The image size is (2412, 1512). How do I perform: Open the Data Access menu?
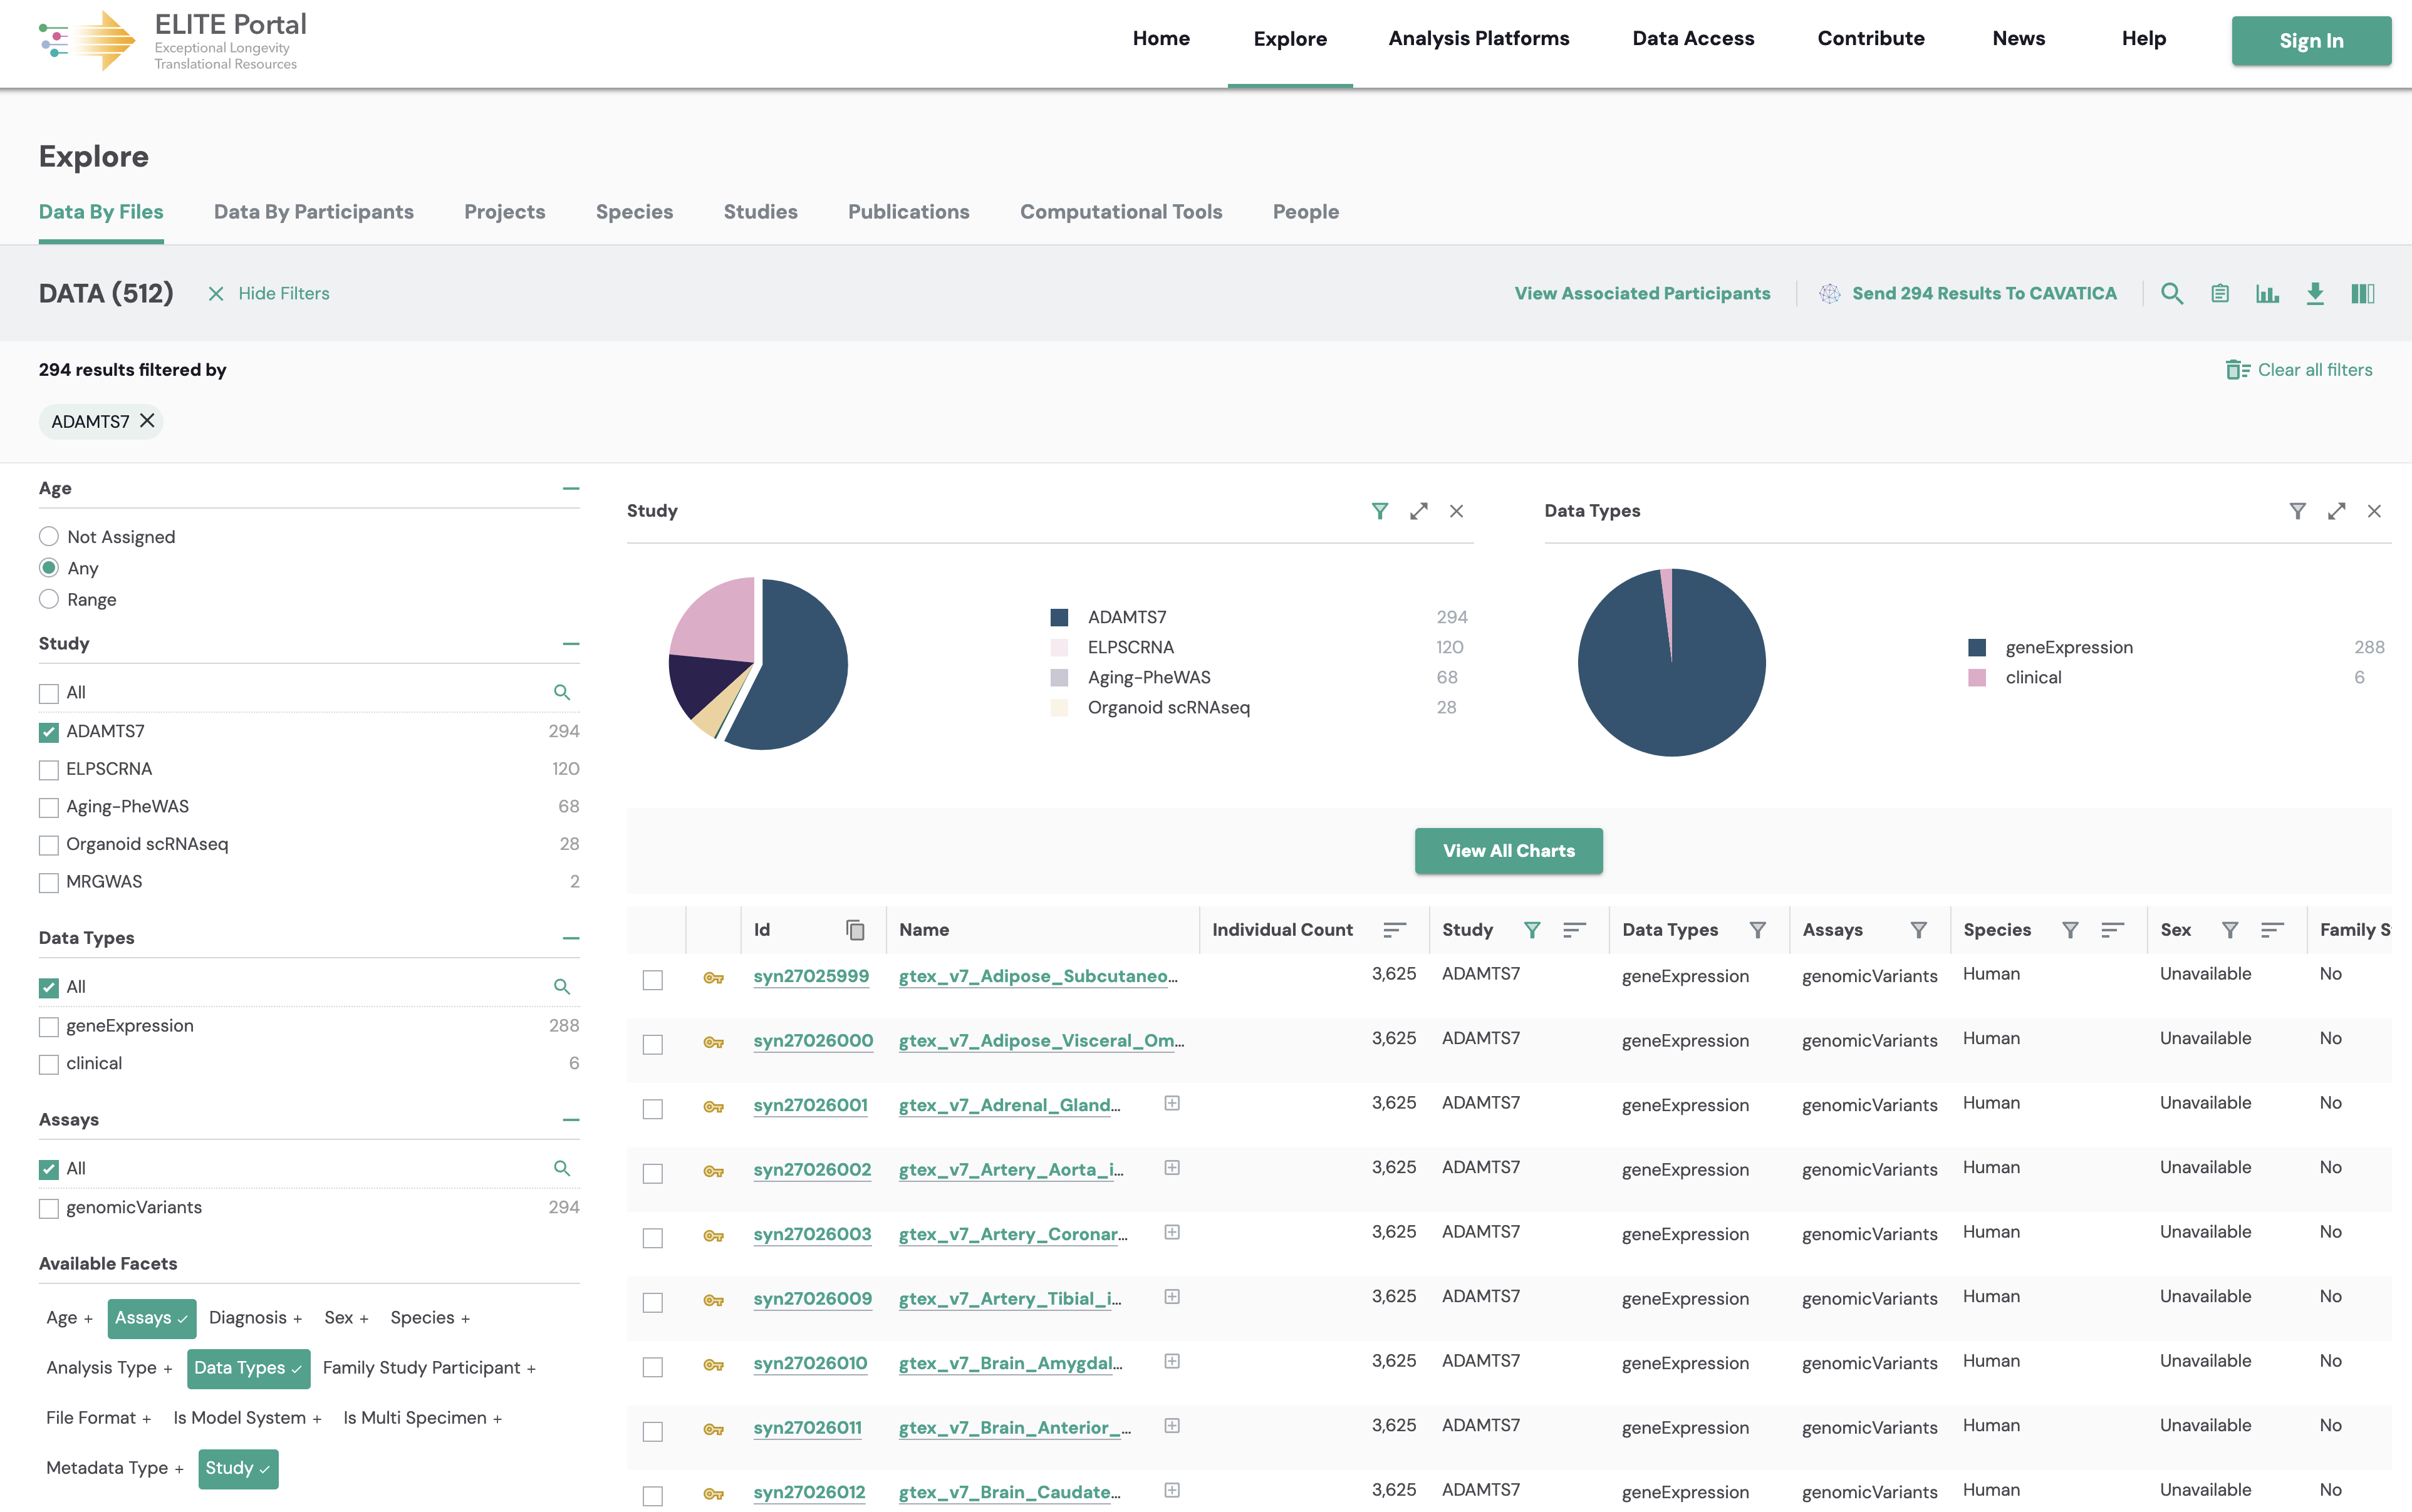pyautogui.click(x=1693, y=38)
